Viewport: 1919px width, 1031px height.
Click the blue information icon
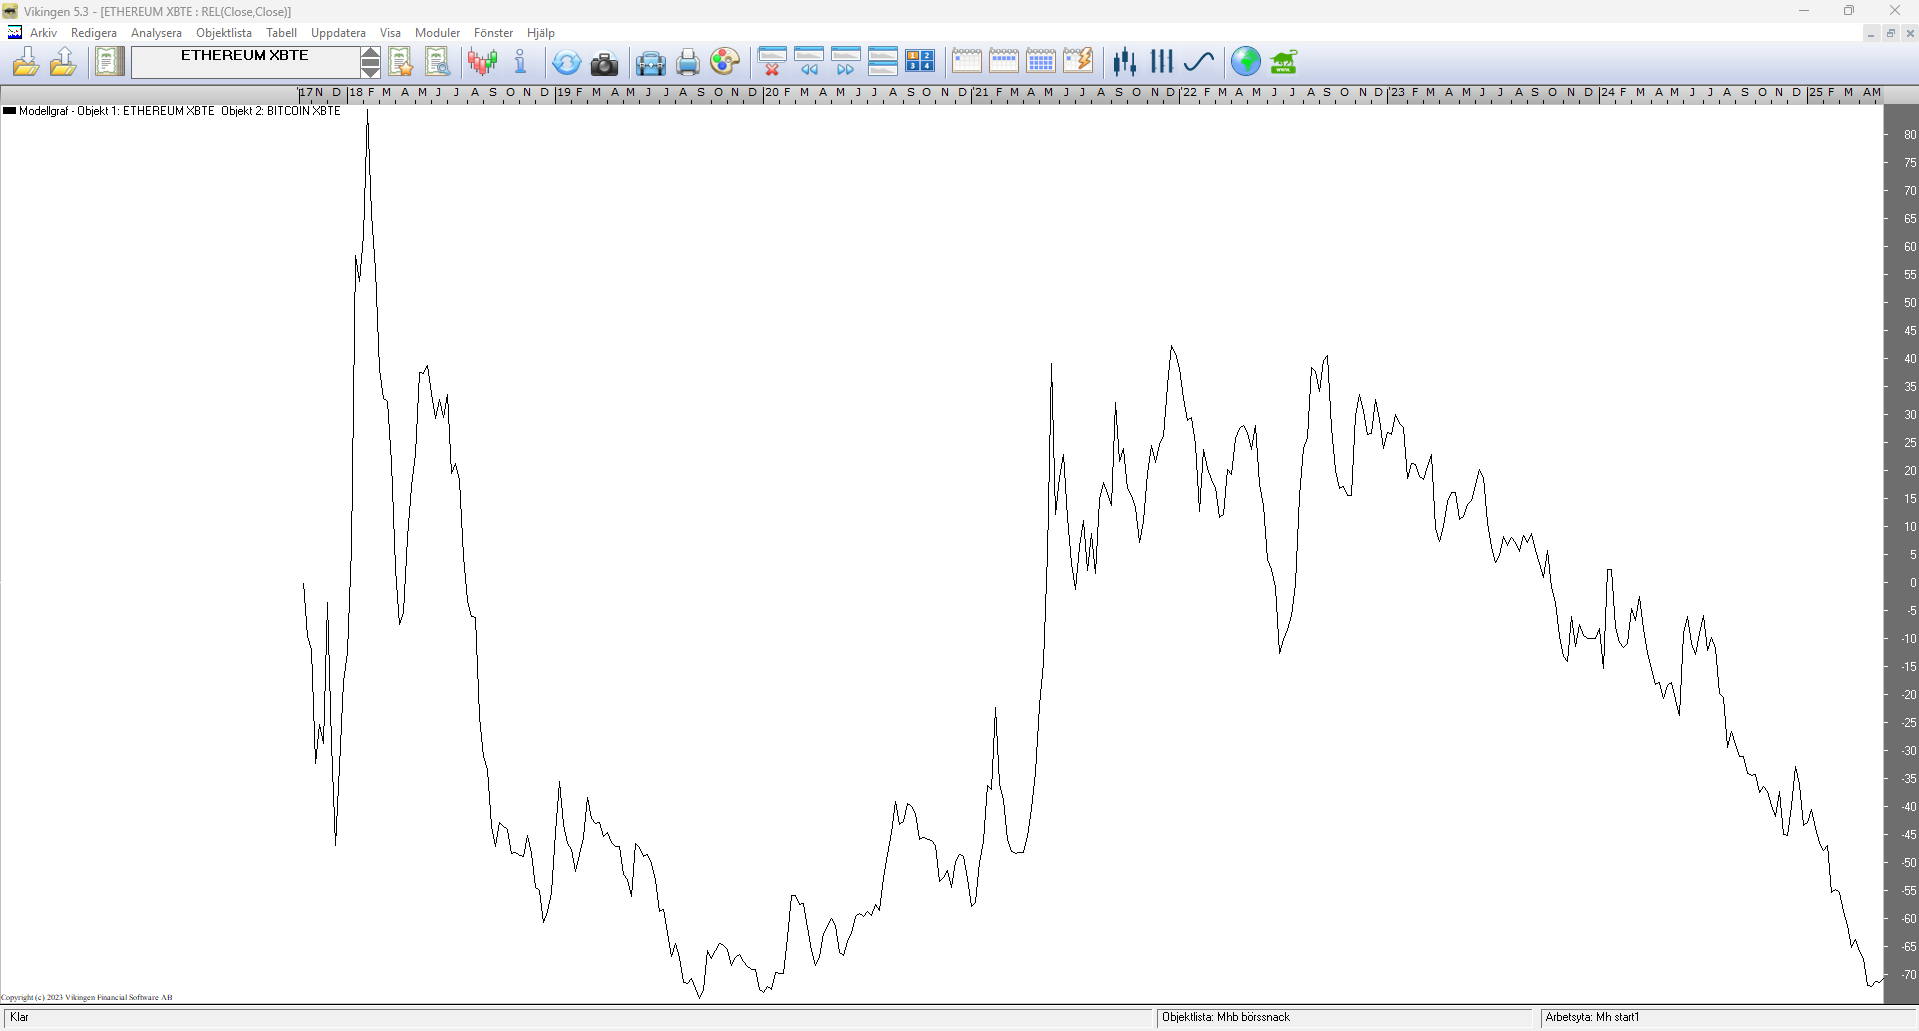point(520,62)
